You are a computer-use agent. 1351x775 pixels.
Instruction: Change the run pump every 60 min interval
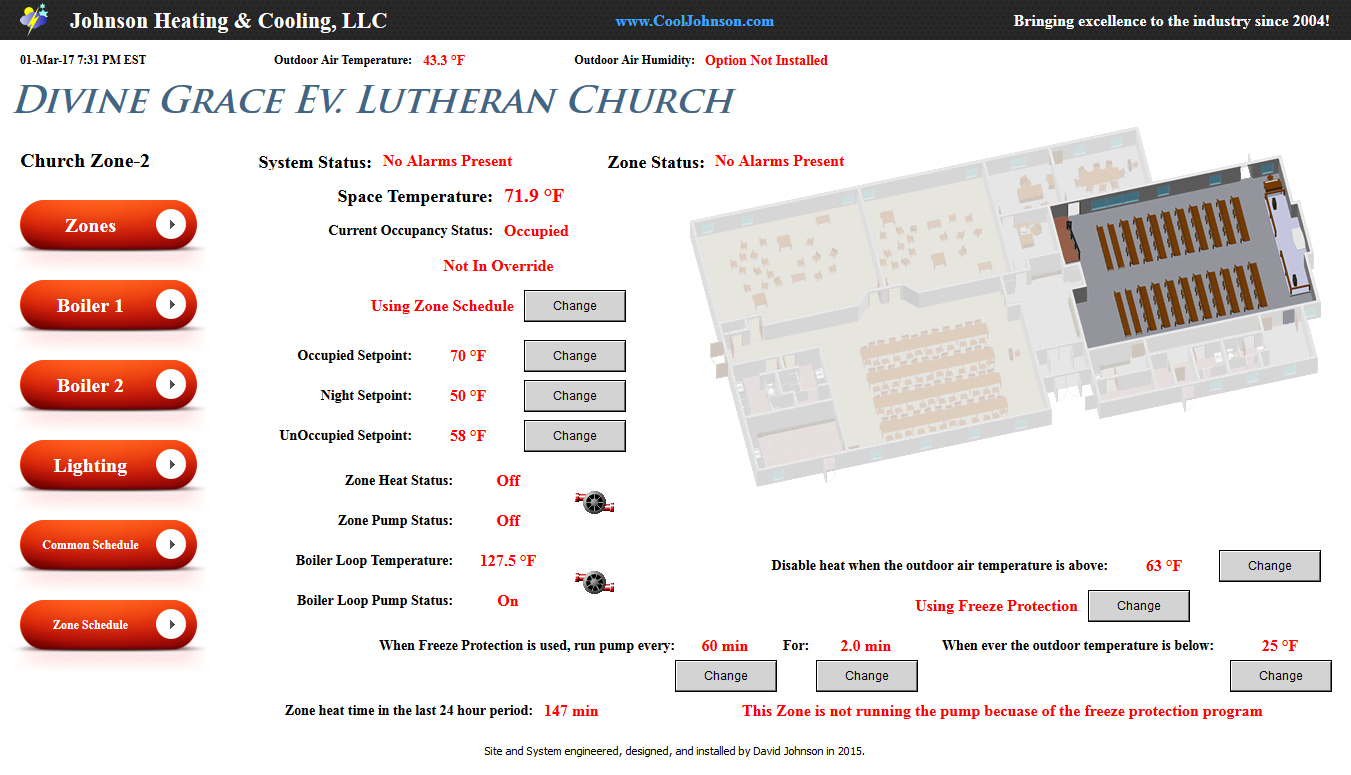point(726,676)
